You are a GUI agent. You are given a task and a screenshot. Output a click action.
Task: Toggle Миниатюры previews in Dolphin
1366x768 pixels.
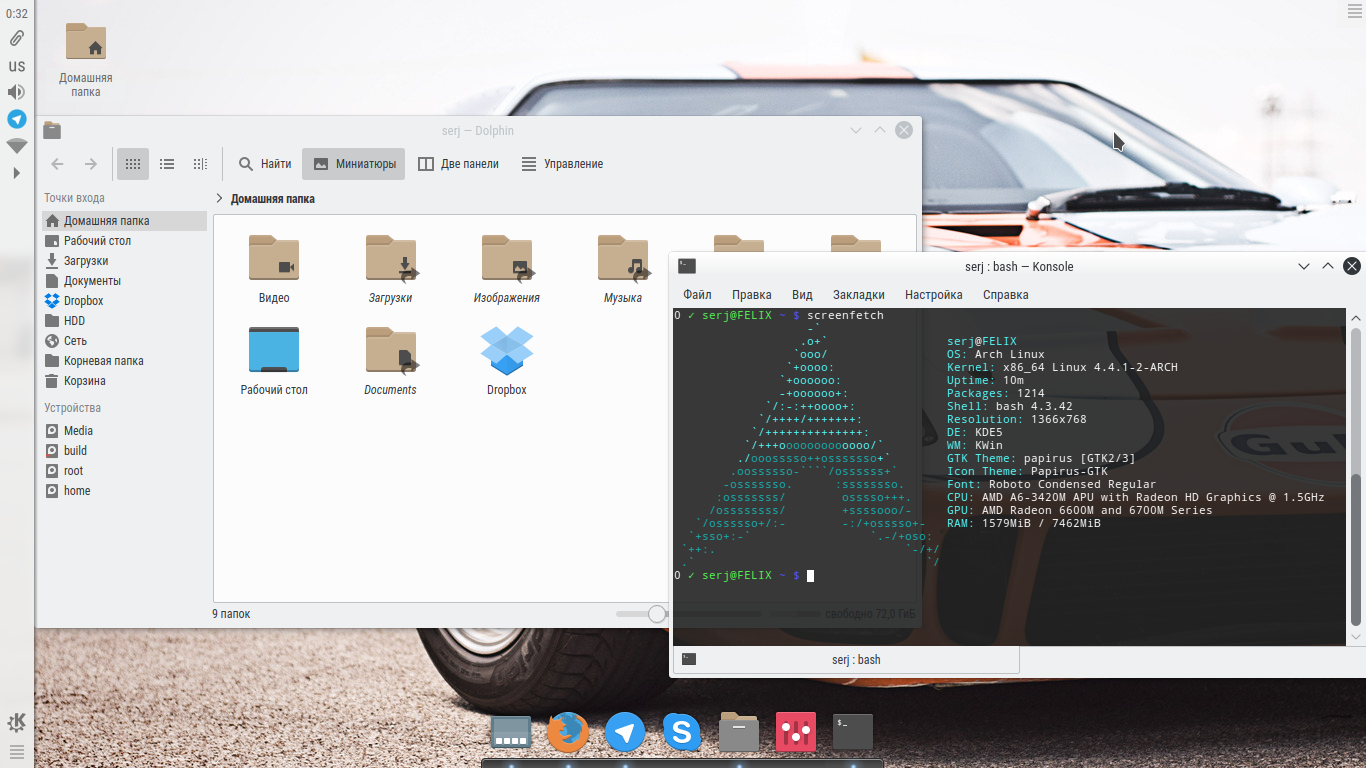[x=354, y=164]
